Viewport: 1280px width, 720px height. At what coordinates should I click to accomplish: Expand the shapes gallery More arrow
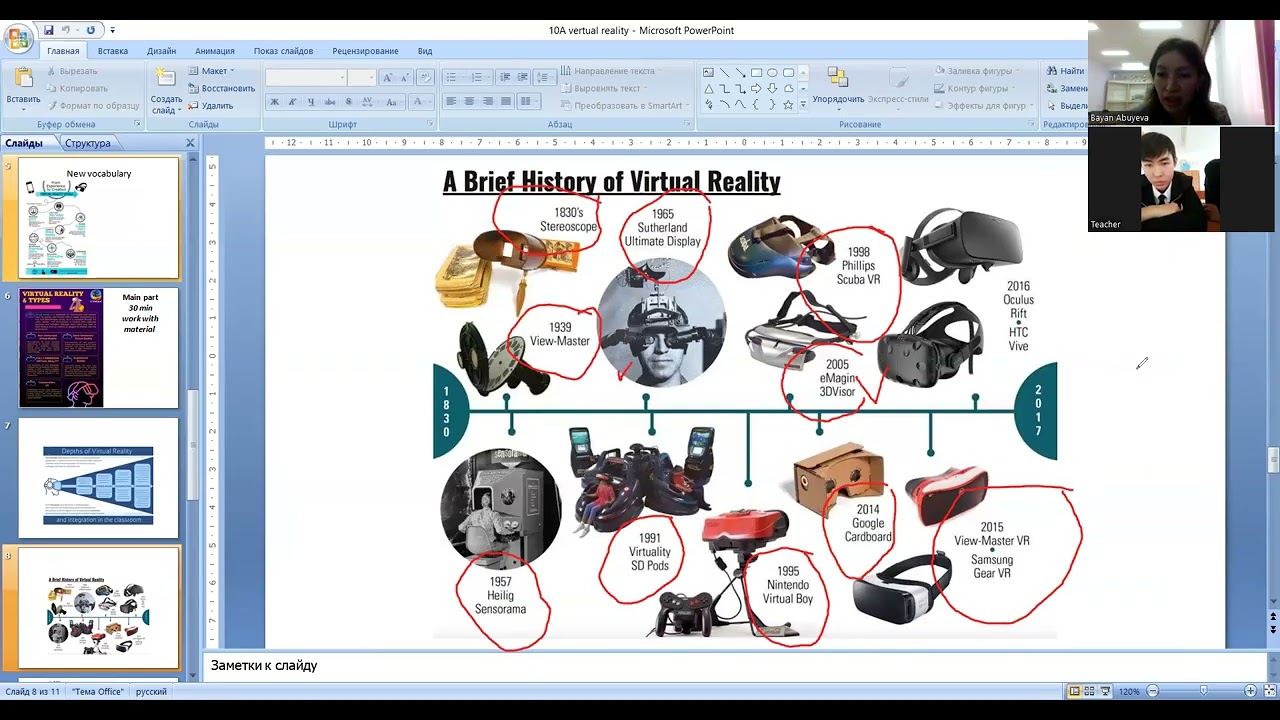pos(803,105)
